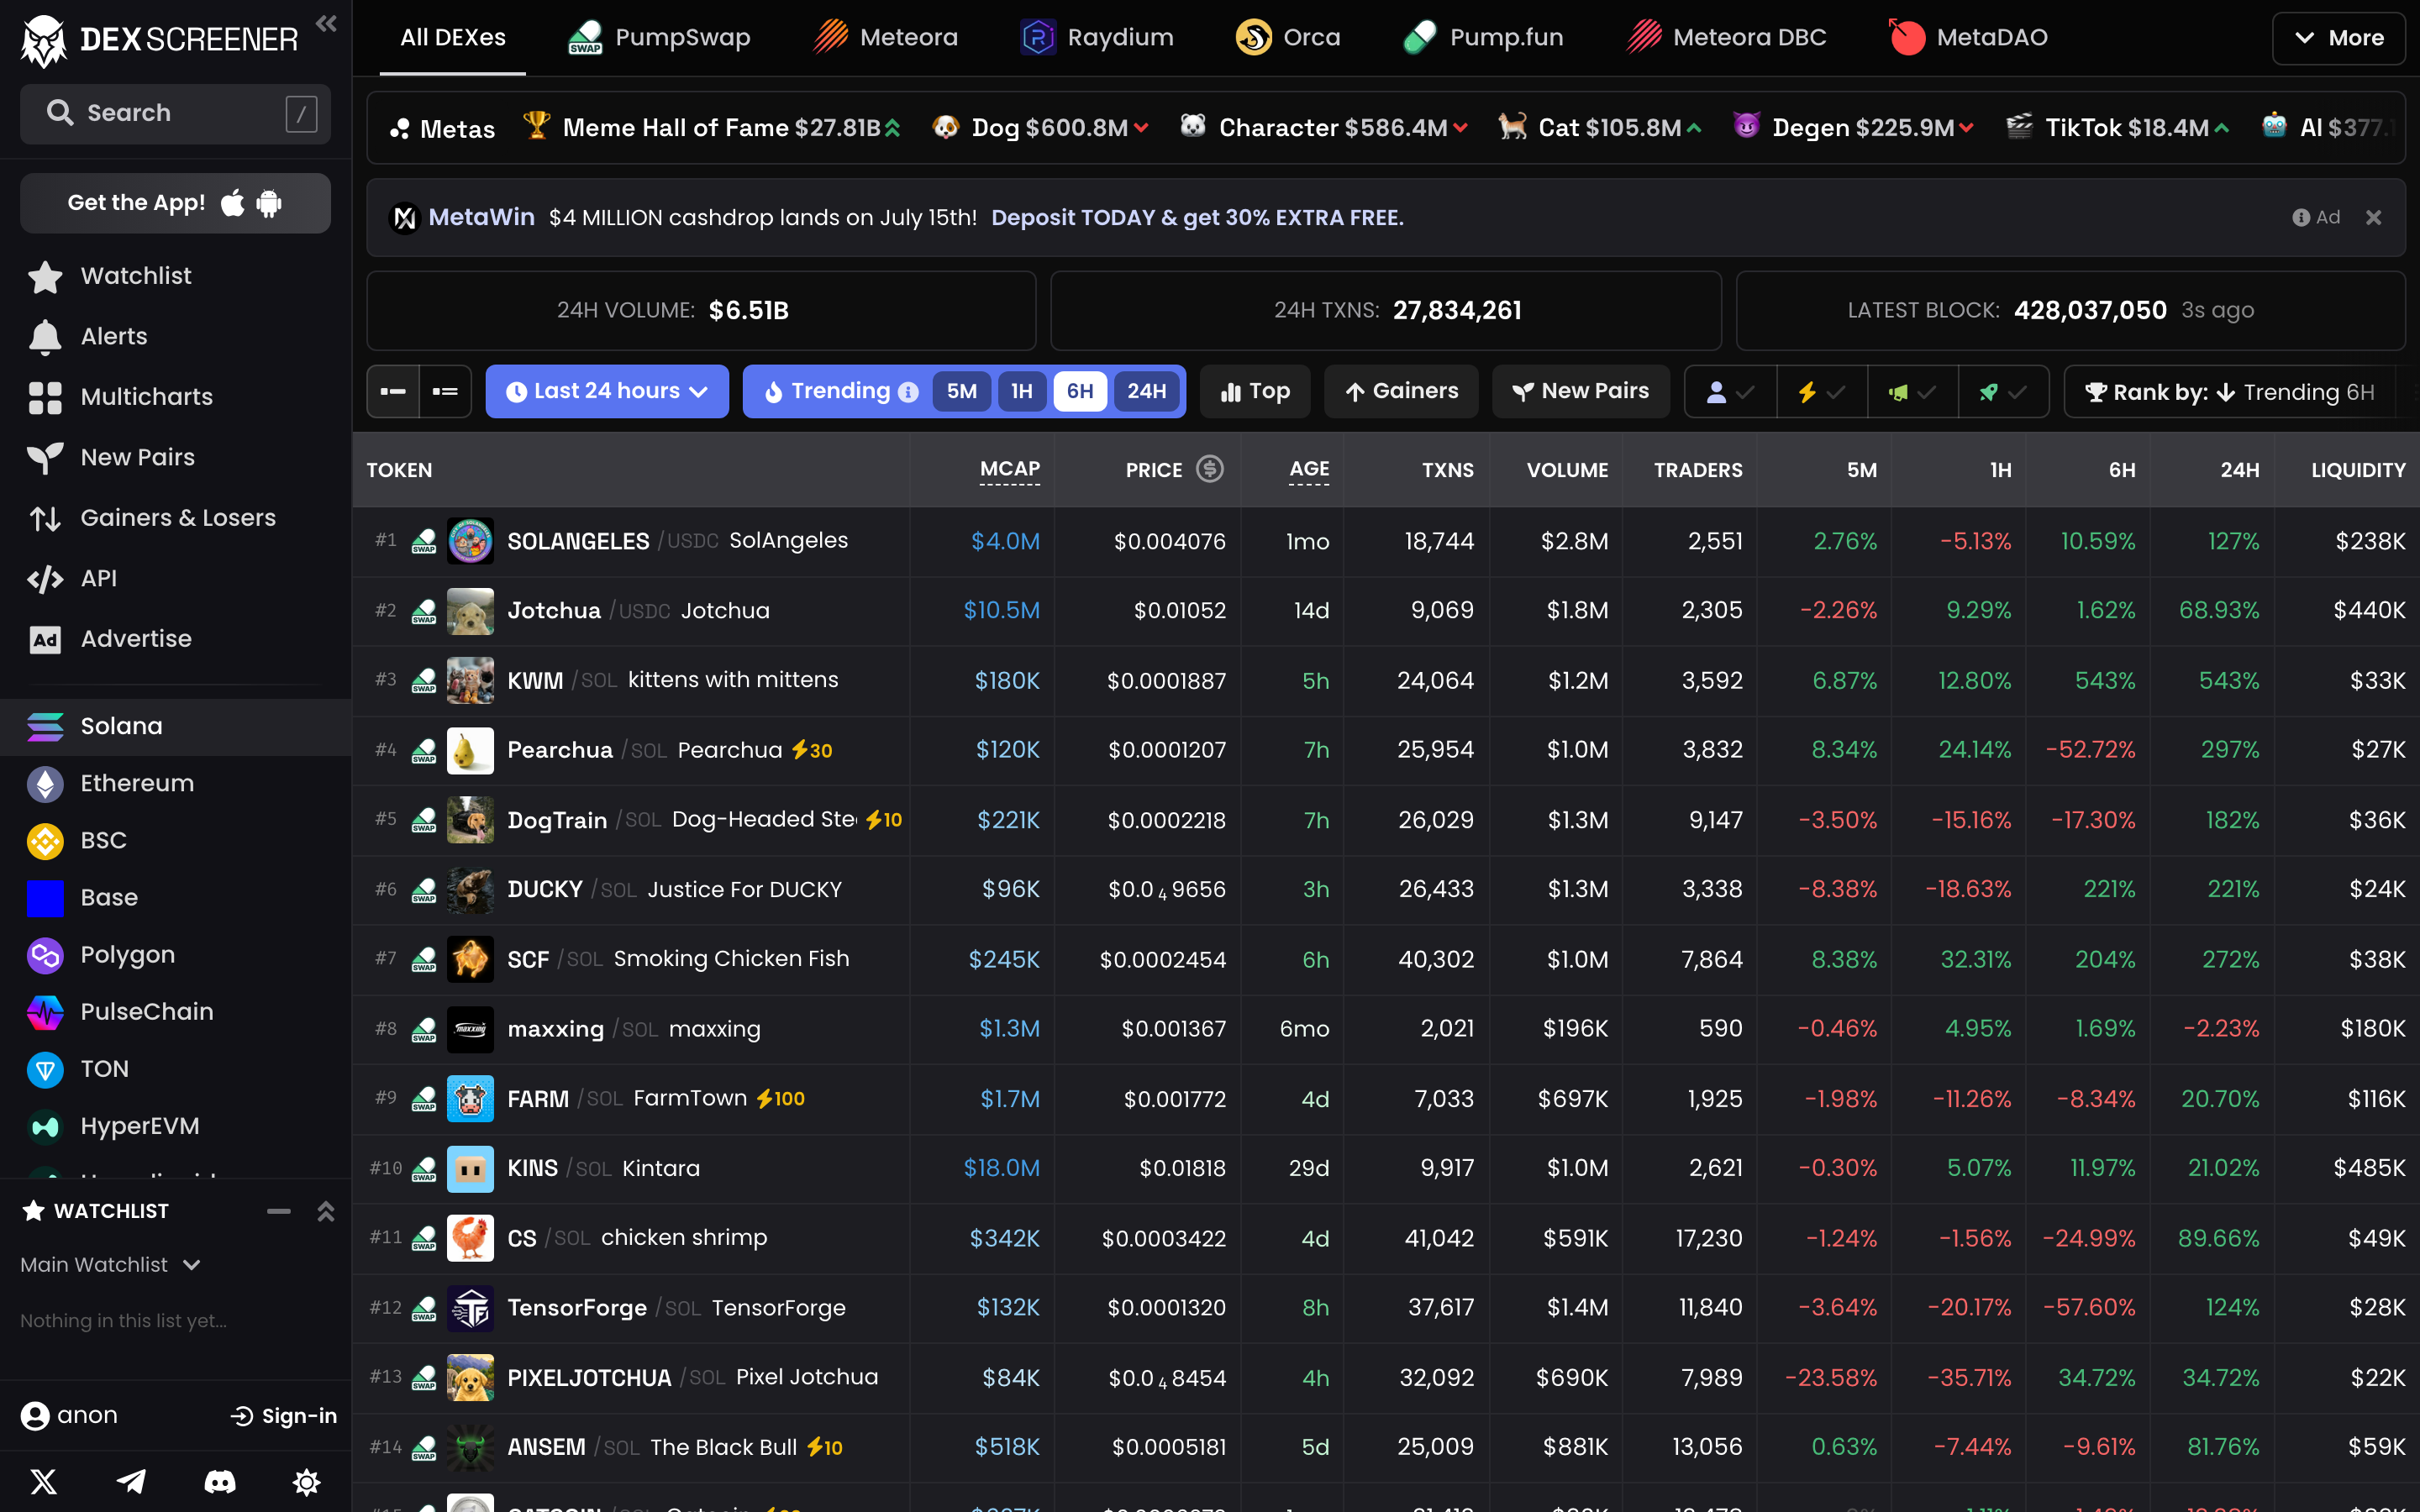Click the Top filter button

point(1255,392)
